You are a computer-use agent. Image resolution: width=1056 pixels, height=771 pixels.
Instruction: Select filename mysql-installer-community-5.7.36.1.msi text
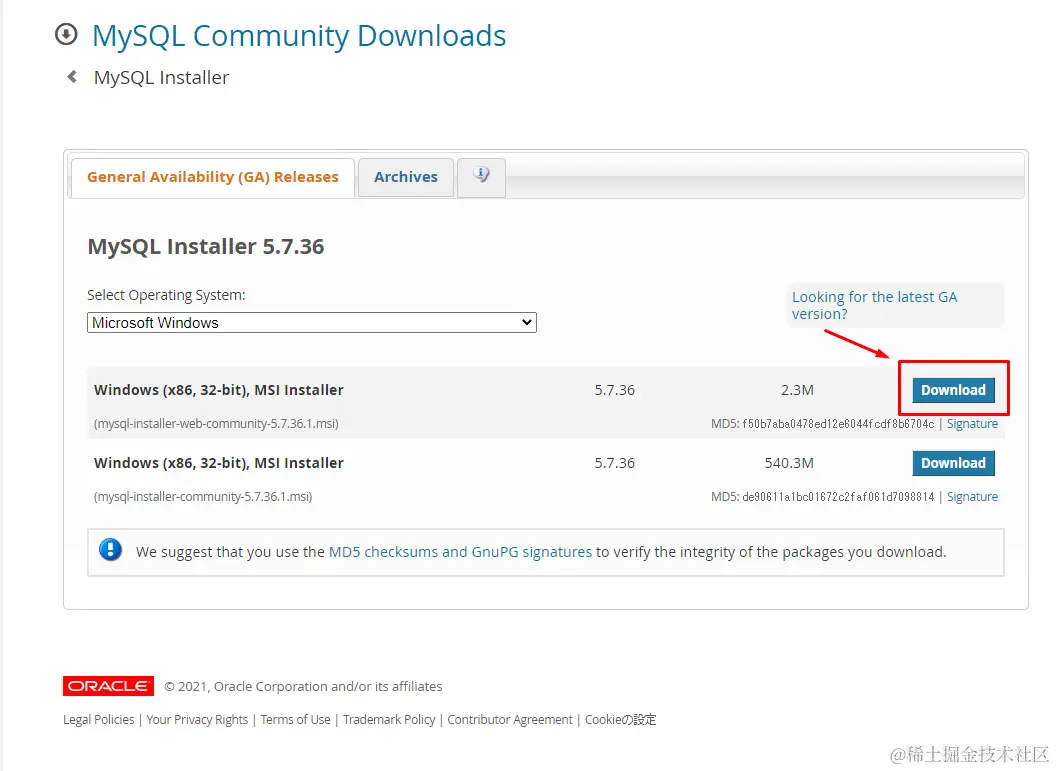(x=203, y=496)
